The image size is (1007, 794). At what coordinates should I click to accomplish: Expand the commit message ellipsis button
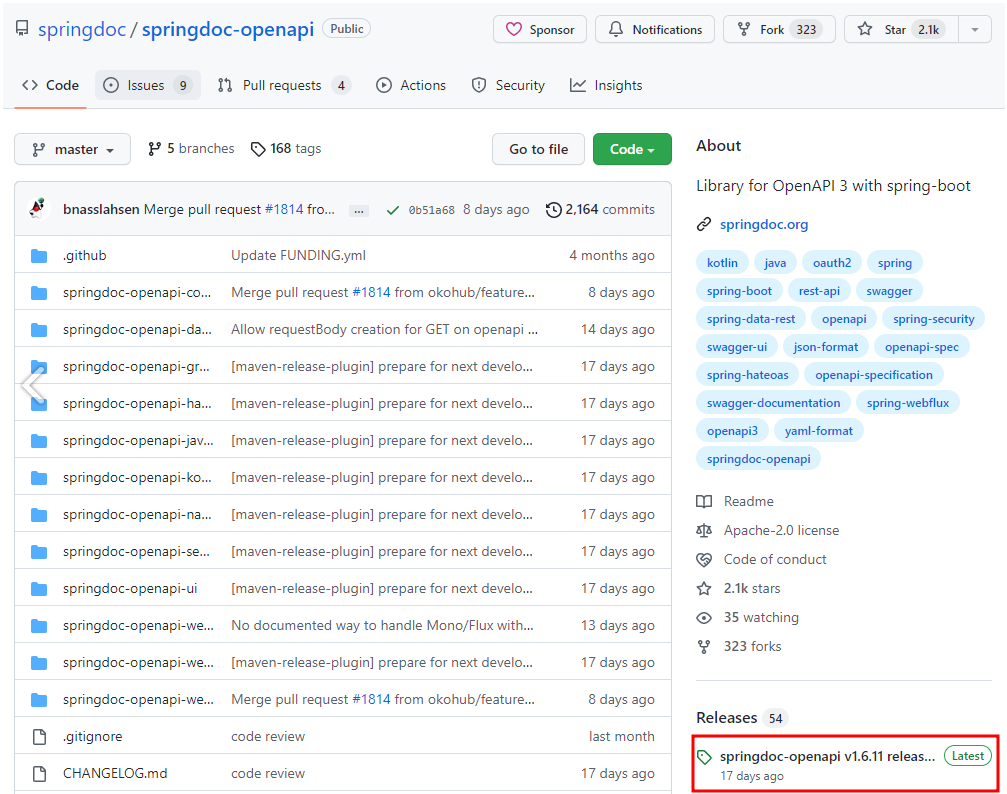click(x=358, y=211)
